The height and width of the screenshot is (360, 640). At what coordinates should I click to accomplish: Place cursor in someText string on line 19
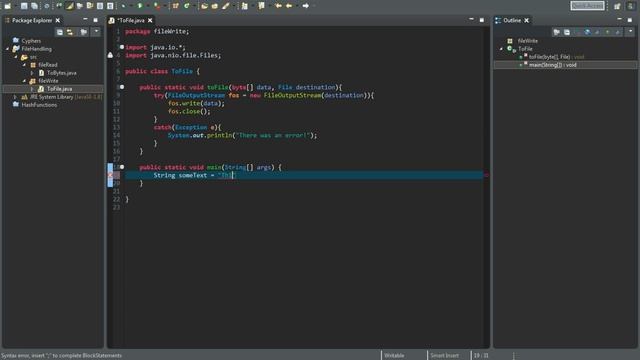coord(226,175)
